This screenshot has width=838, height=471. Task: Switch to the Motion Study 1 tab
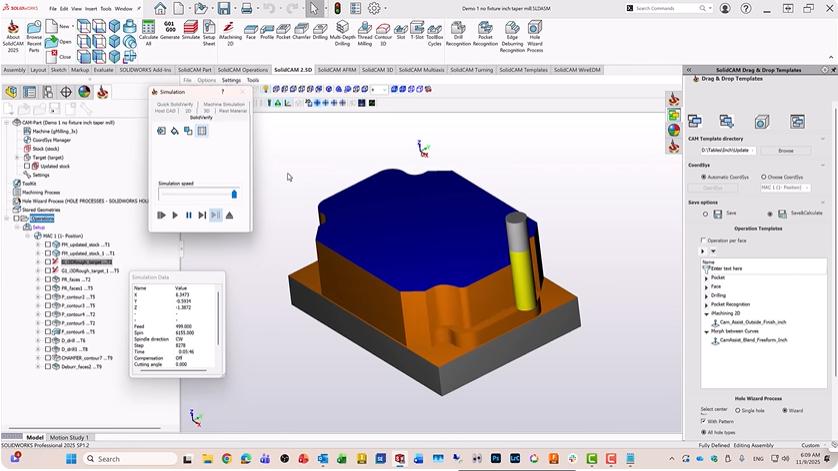(69, 437)
